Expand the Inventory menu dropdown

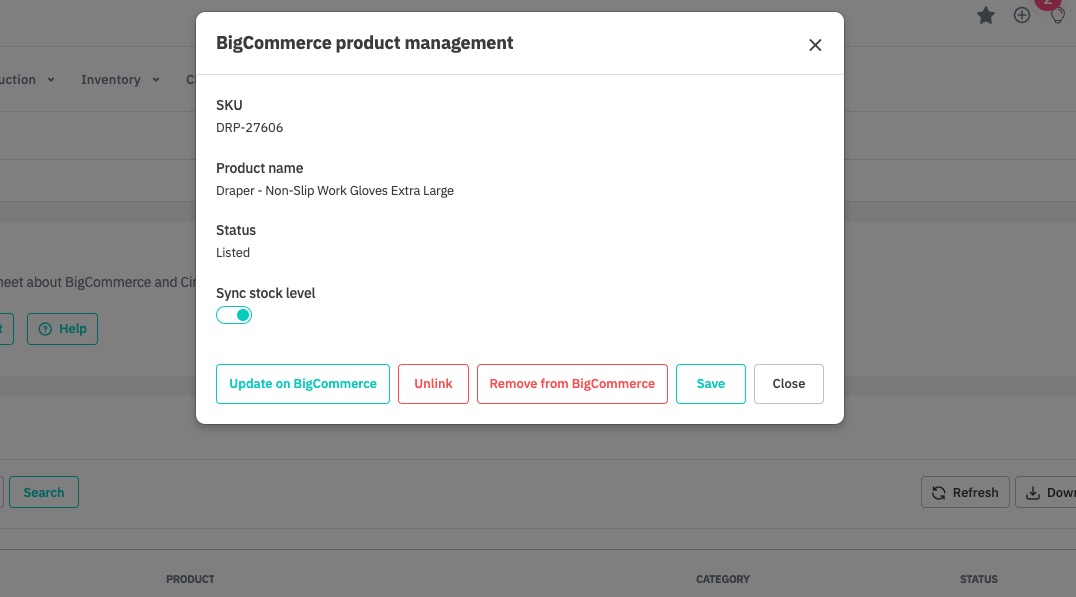click(x=120, y=80)
